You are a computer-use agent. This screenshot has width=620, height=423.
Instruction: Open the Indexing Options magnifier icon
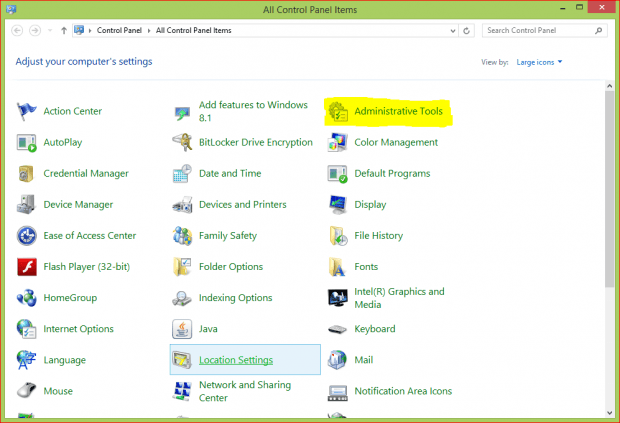182,298
